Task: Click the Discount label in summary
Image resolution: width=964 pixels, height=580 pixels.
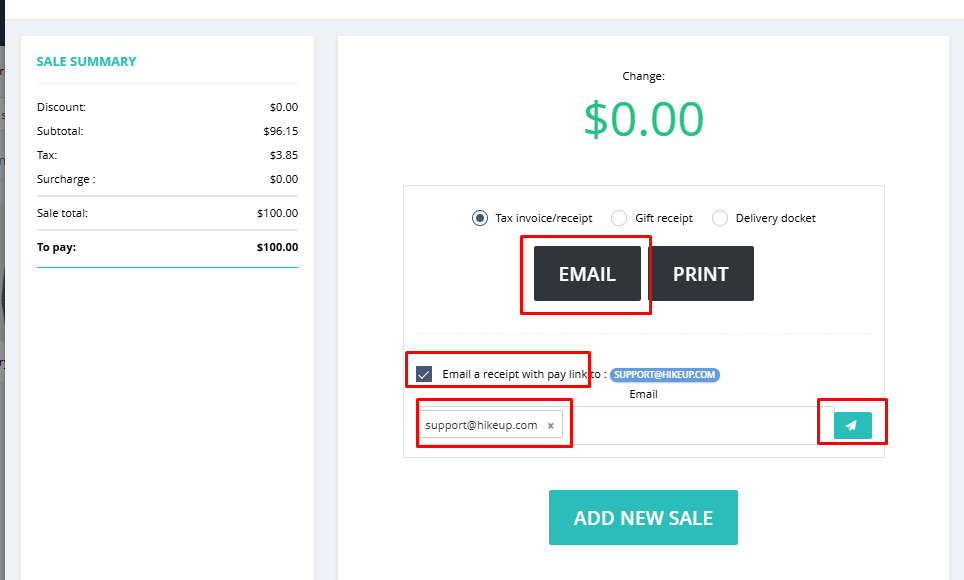Action: click(61, 107)
